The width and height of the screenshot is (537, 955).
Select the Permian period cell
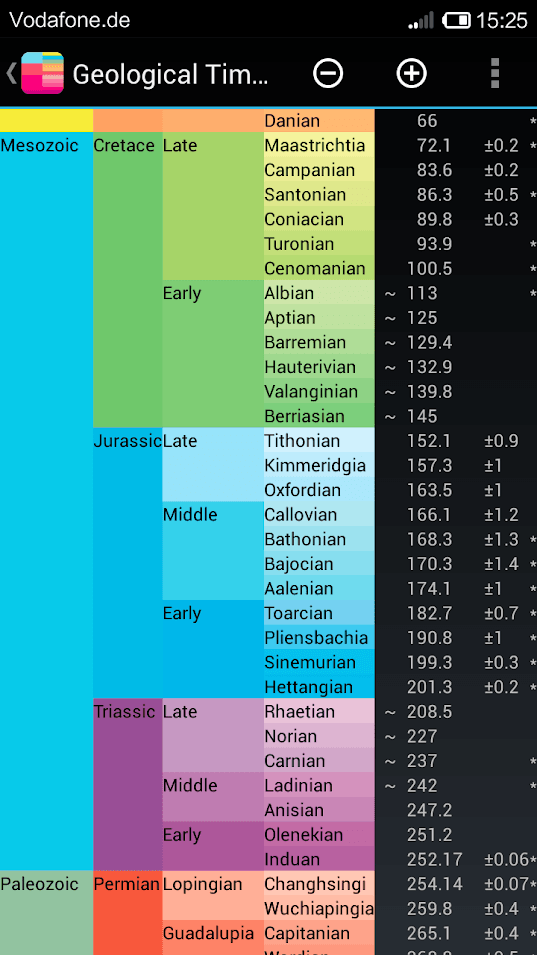tap(128, 913)
